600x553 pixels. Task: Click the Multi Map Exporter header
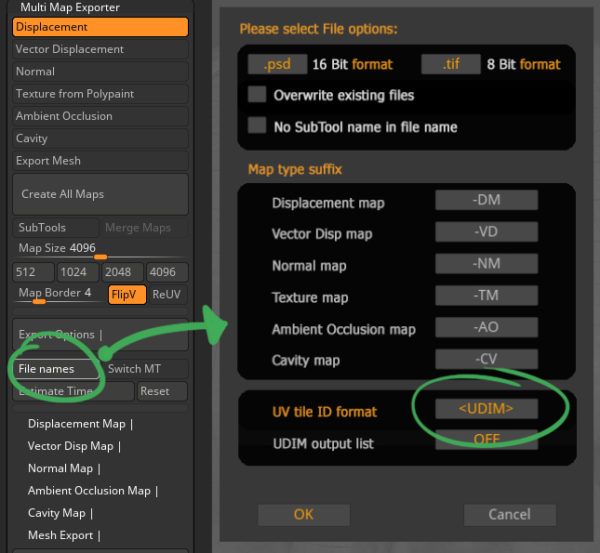[x=70, y=7]
